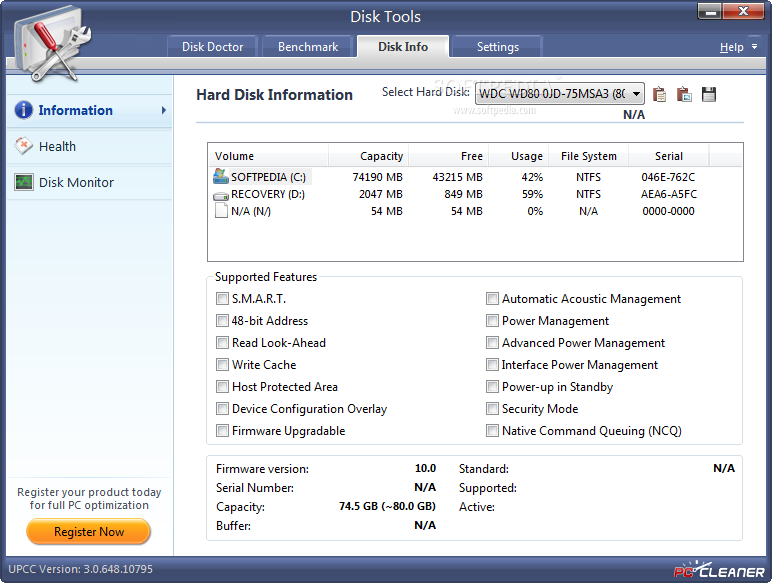Open the Disk Monitor section
The height and width of the screenshot is (583, 772).
90,182
